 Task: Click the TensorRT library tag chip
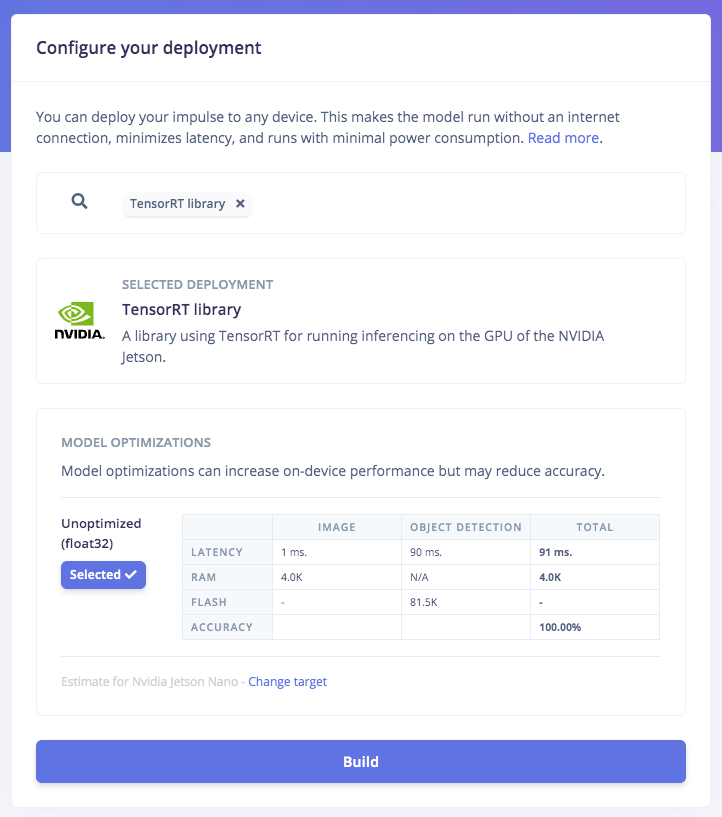click(x=187, y=204)
